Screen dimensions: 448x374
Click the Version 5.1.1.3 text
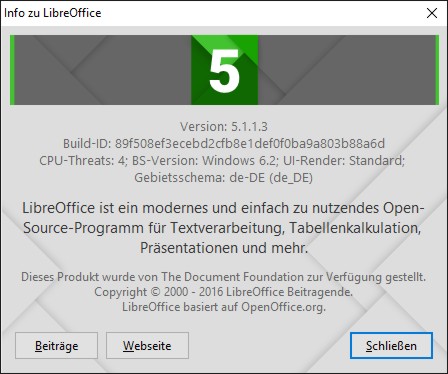[x=224, y=127]
